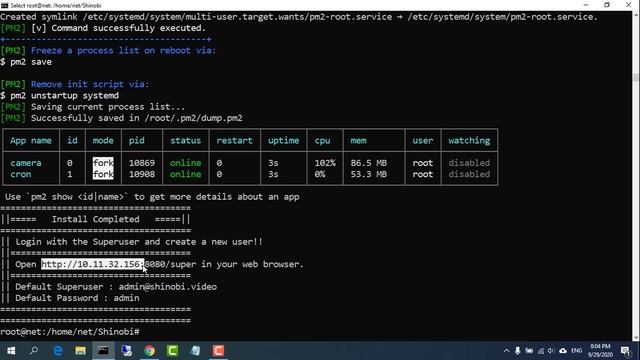The image size is (640, 360).
Task: Launch Microsoft Edge from the taskbar
Action: coord(58,351)
